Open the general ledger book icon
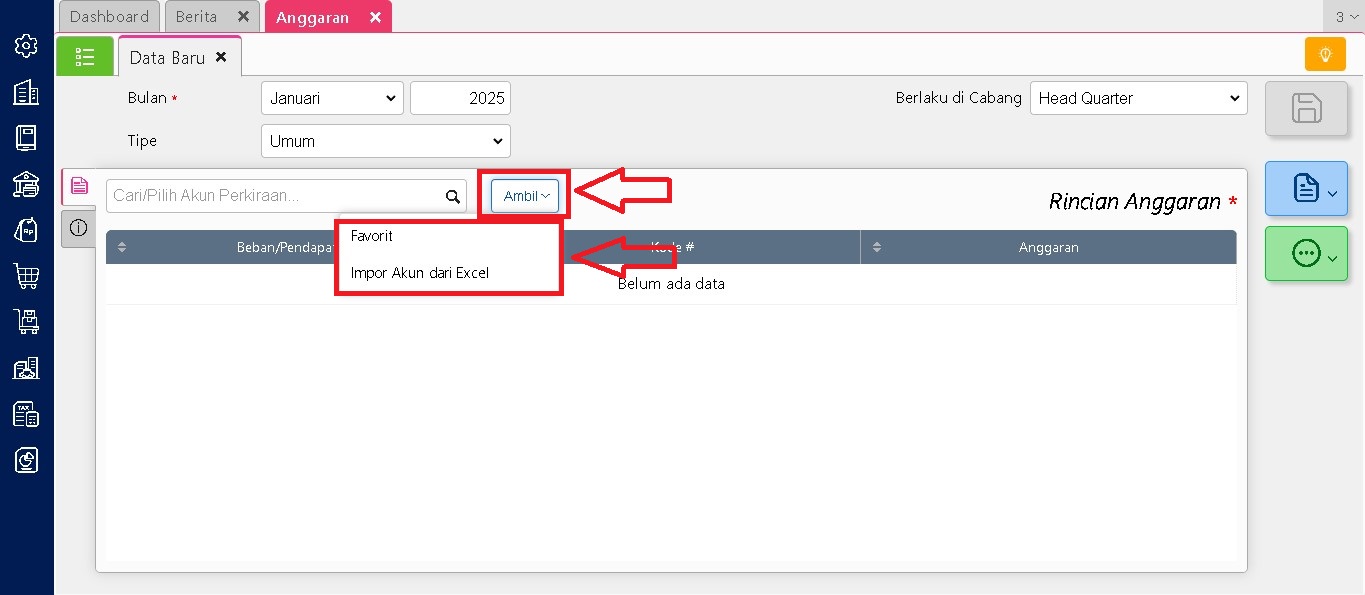Image resolution: width=1365 pixels, height=595 pixels. point(26,138)
